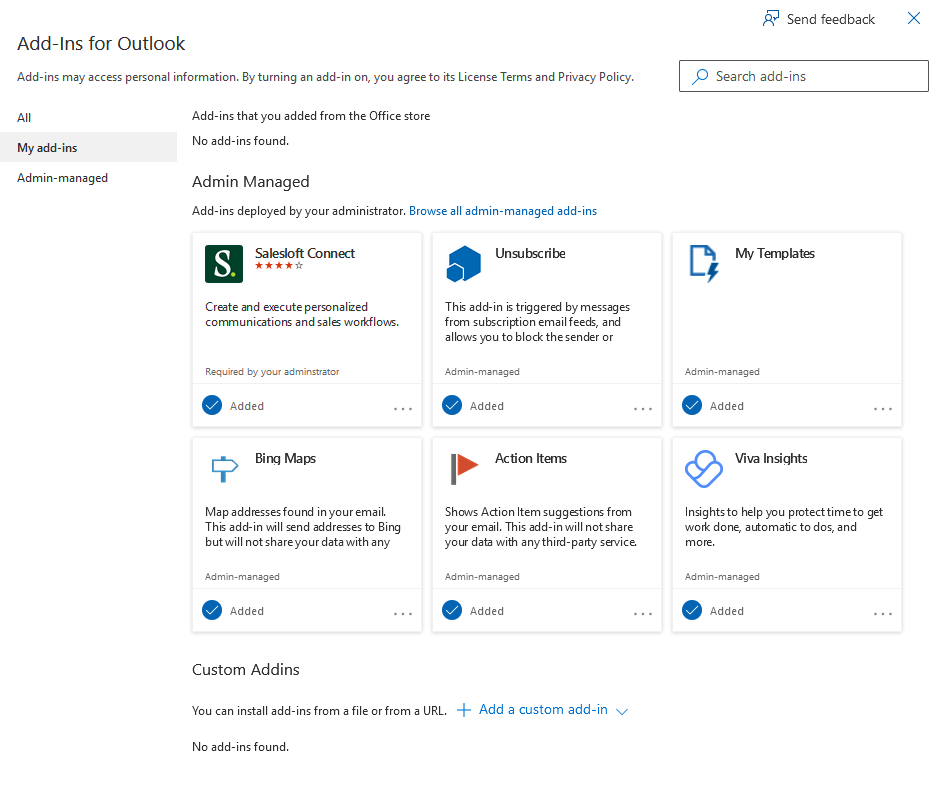The image size is (935, 812).
Task: Click the Salesloft Connect logo icon
Action: tap(224, 264)
